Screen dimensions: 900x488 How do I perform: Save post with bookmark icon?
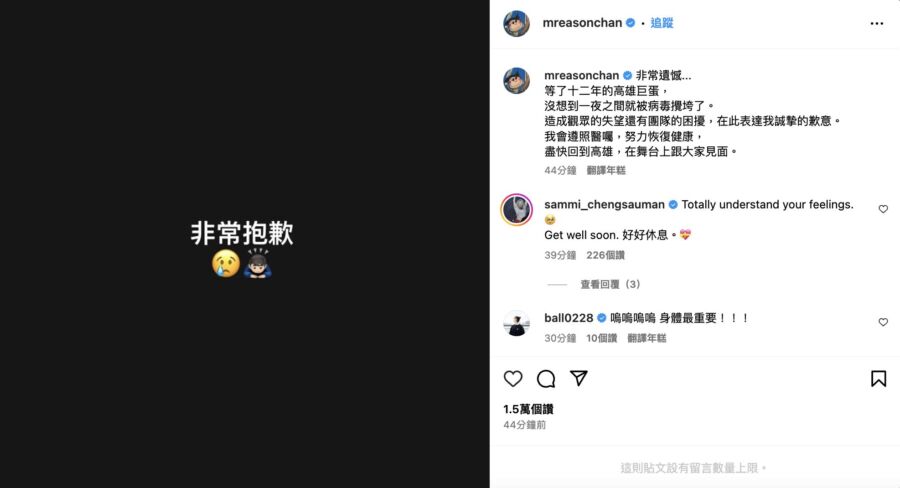(878, 378)
